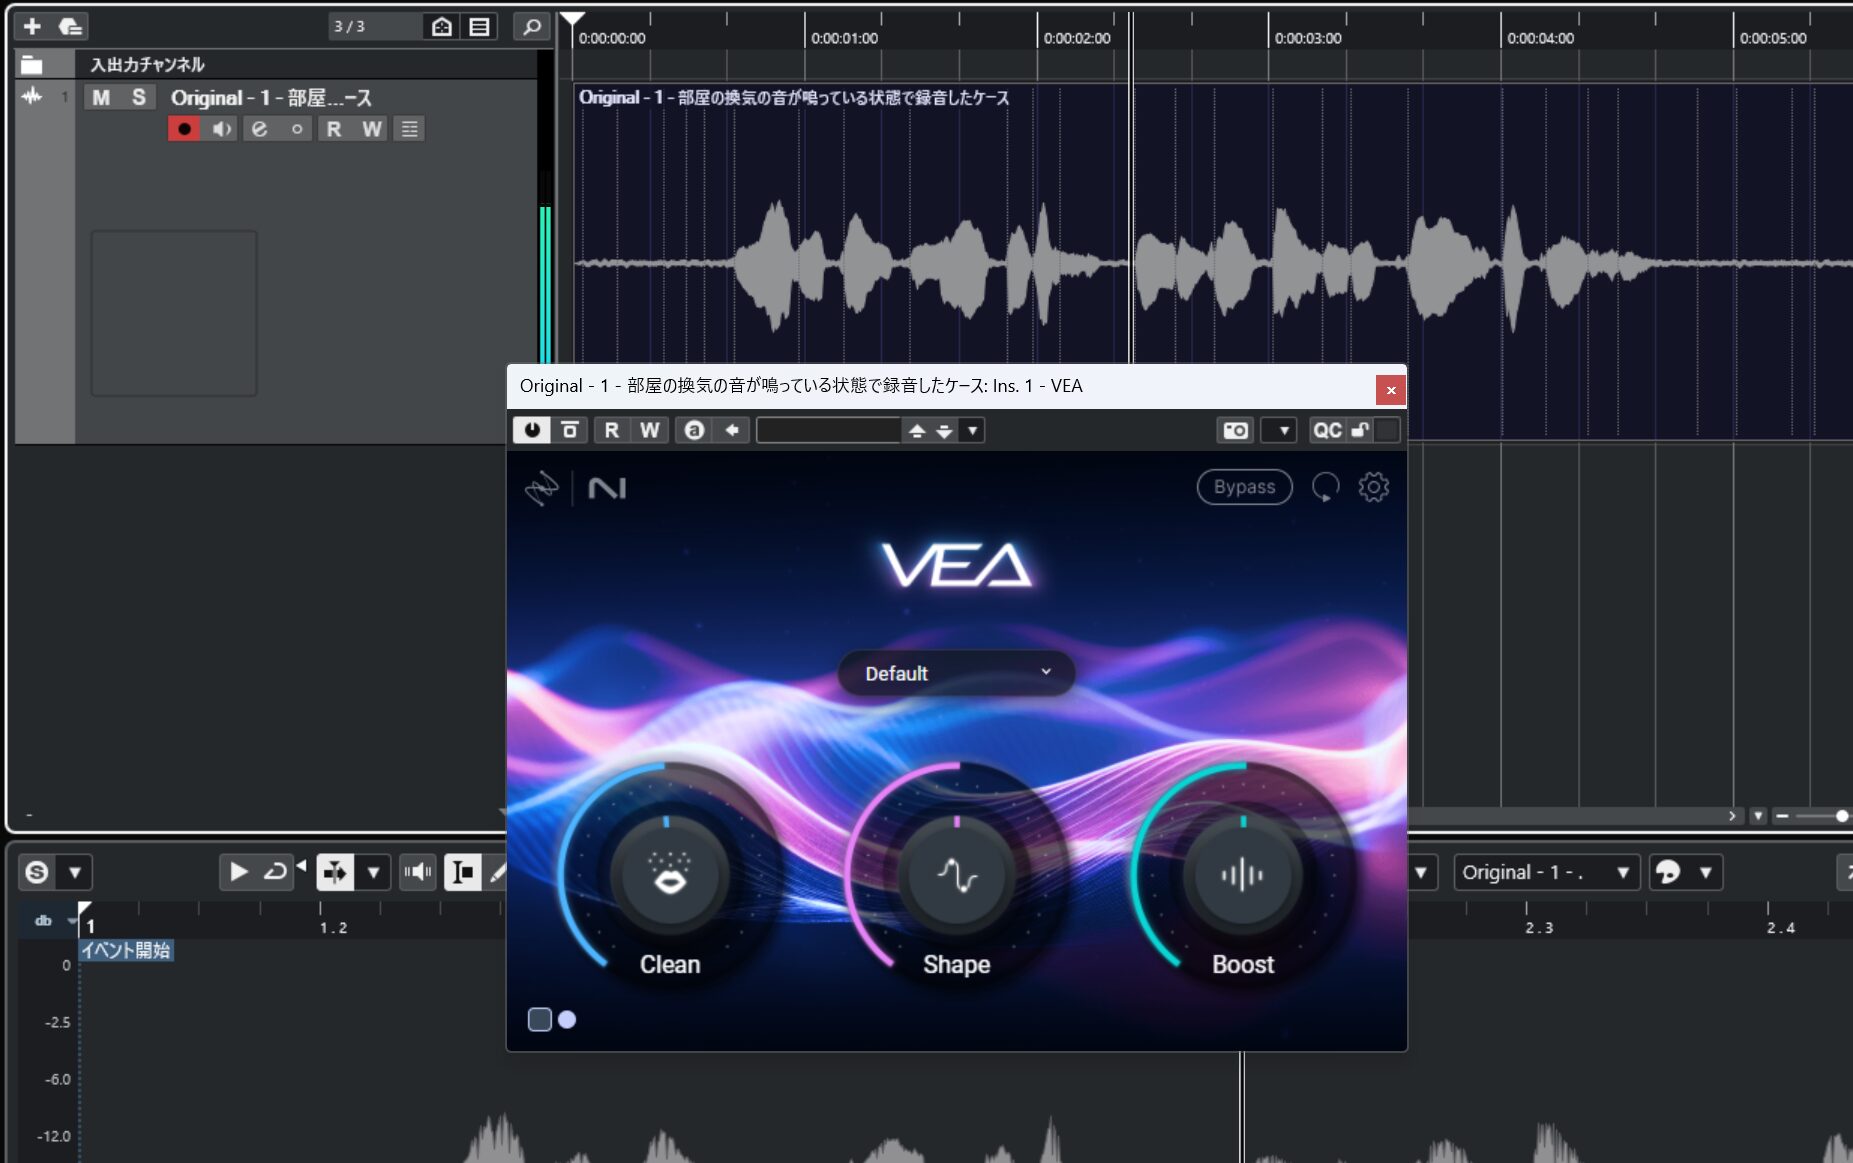Toggle monitor speaker on the track

(222, 129)
